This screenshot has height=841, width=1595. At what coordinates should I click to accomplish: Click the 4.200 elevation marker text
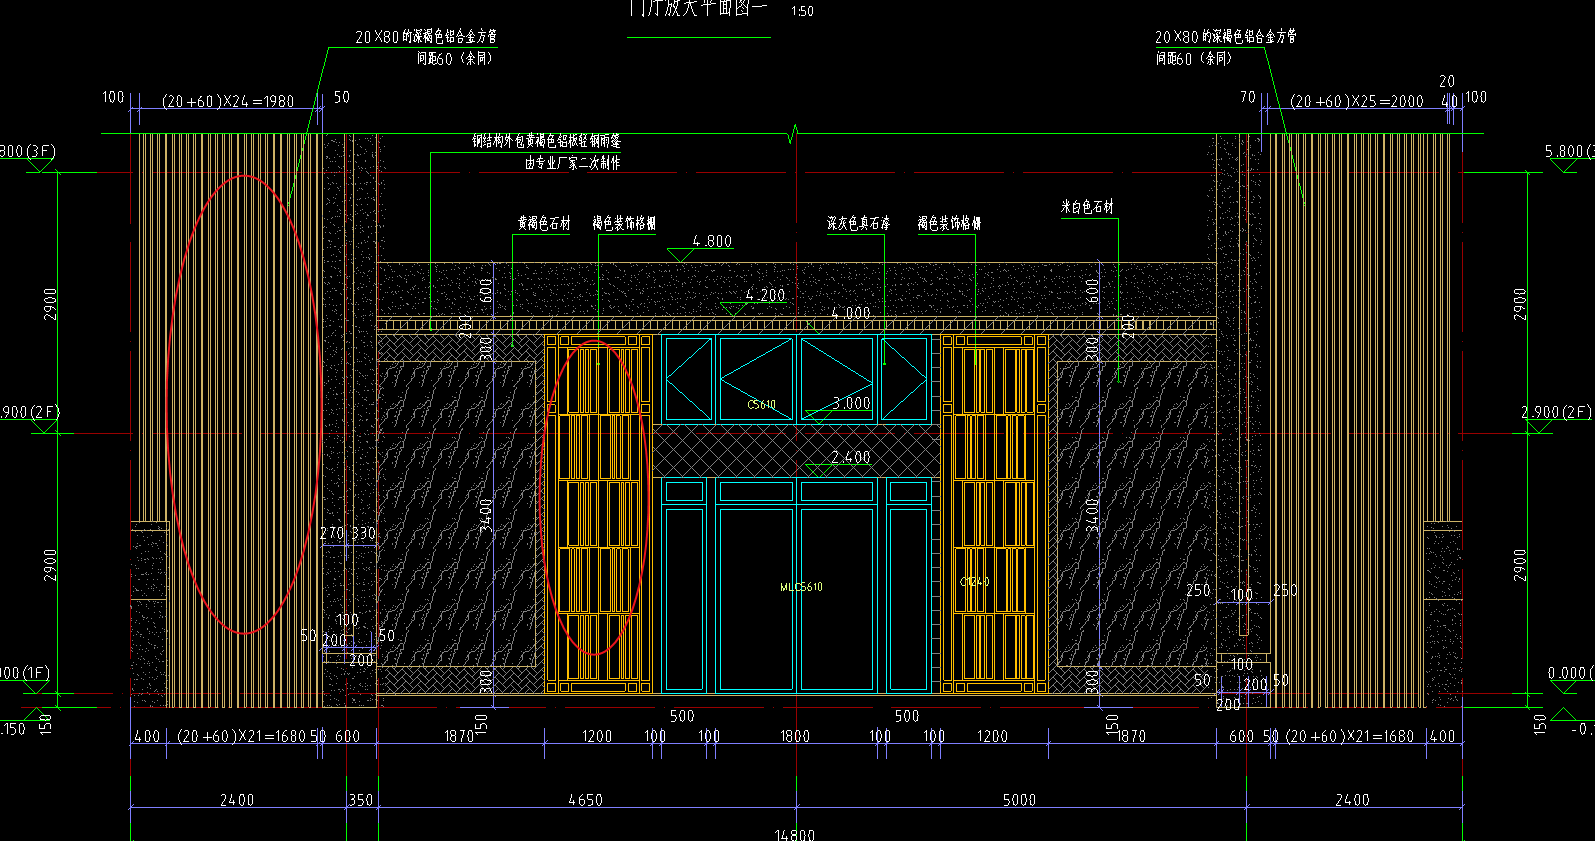[x=765, y=295]
